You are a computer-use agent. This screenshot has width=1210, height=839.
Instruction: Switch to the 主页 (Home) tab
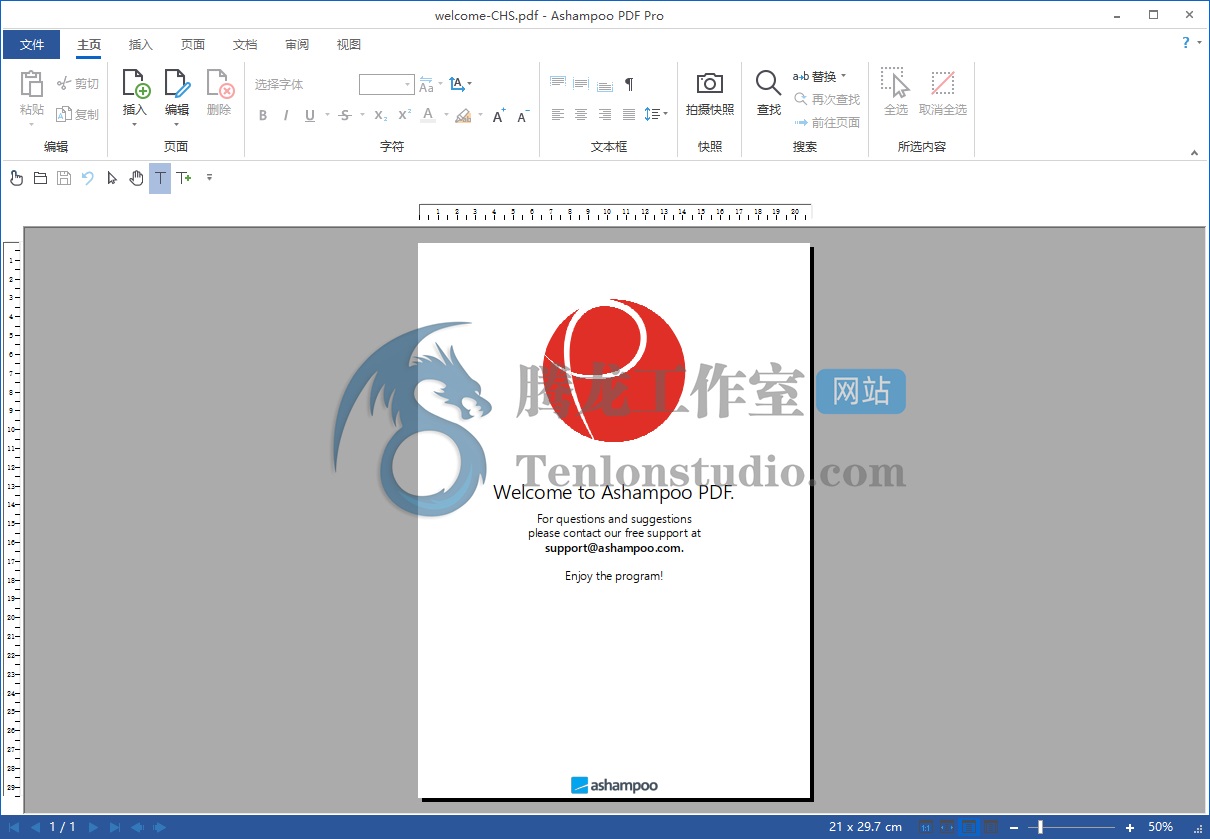coord(89,44)
